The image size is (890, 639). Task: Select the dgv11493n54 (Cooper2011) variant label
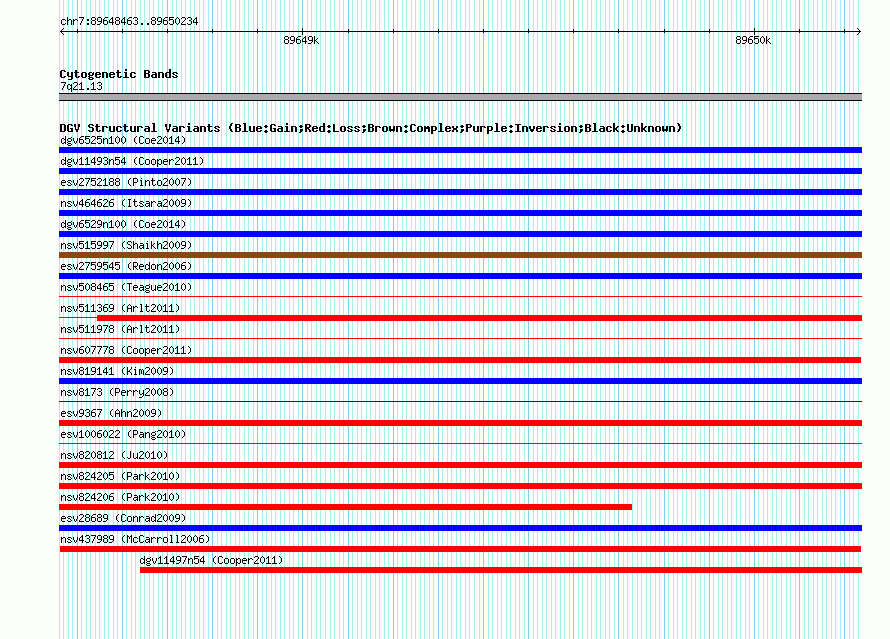pos(132,161)
